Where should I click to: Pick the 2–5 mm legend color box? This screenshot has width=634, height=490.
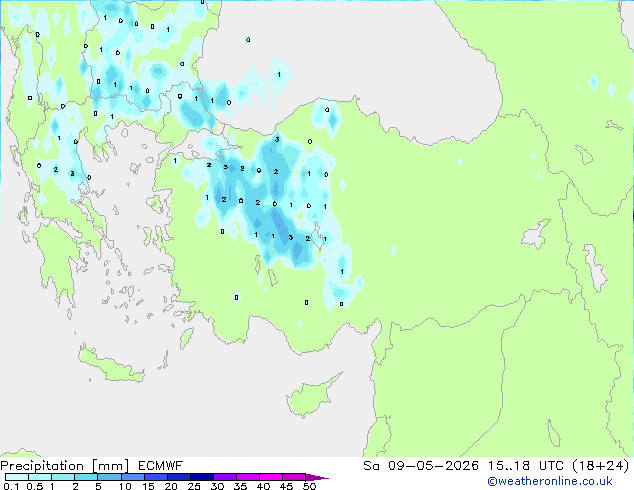(x=86, y=477)
